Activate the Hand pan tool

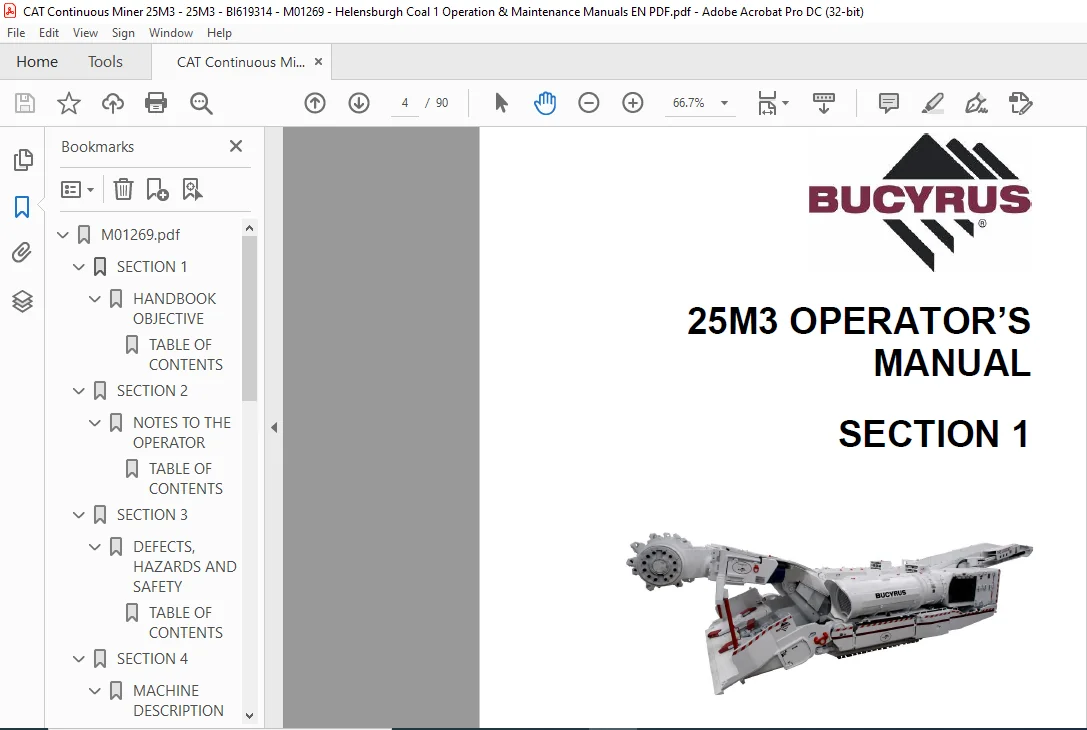[x=545, y=103]
